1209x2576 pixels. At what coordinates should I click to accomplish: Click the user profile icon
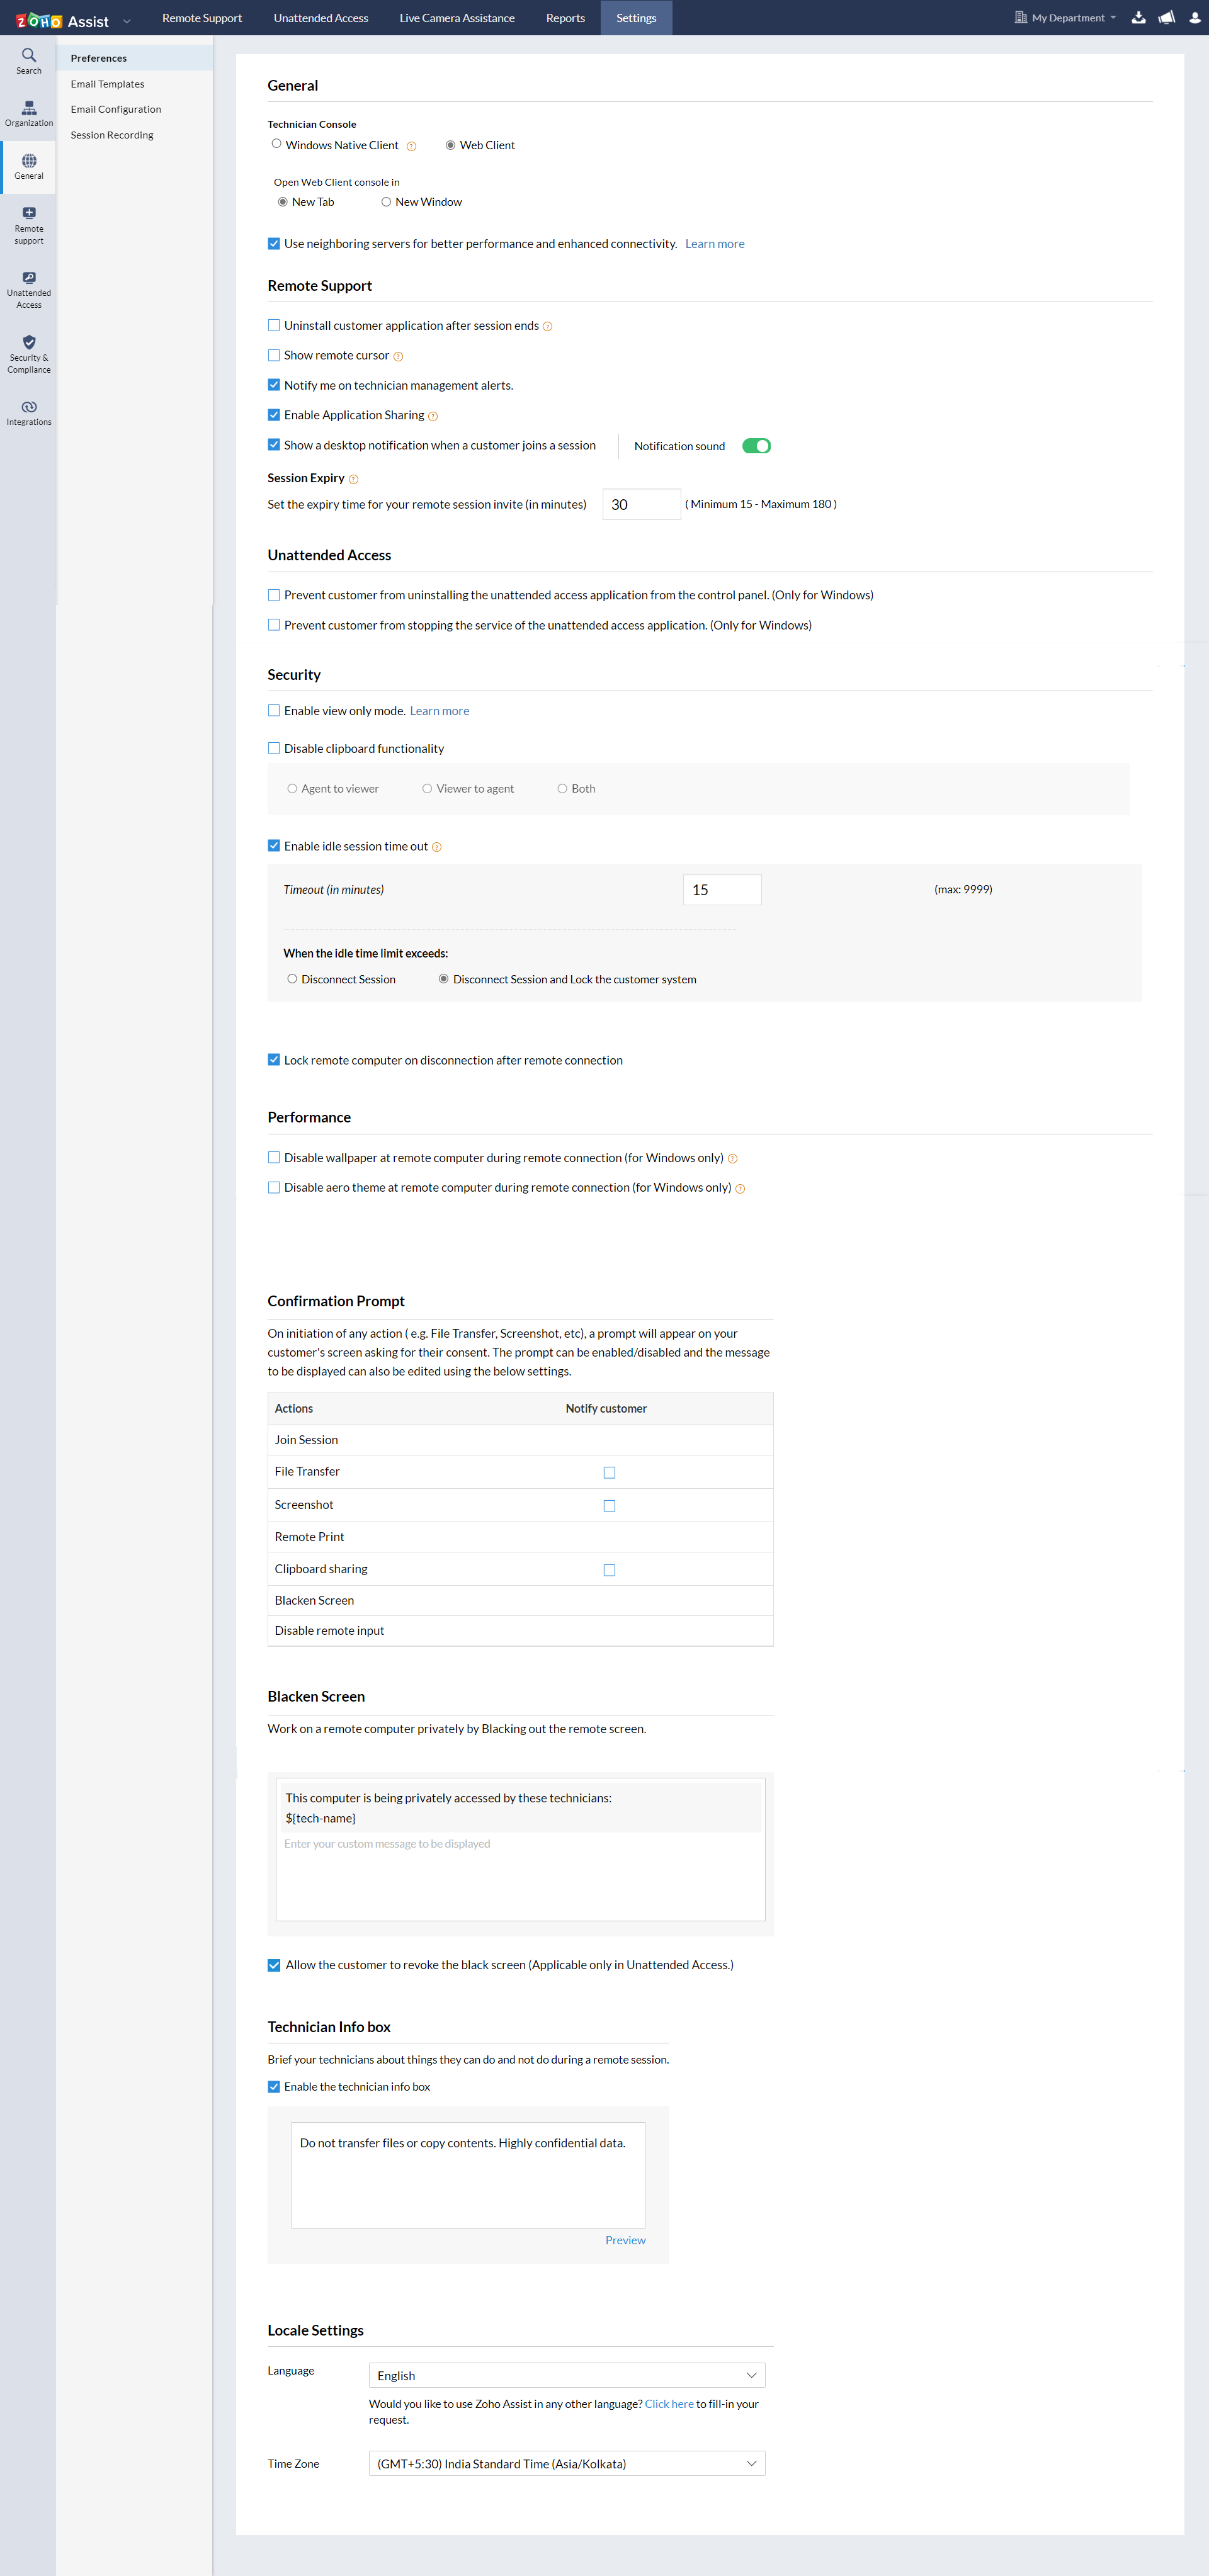1194,17
